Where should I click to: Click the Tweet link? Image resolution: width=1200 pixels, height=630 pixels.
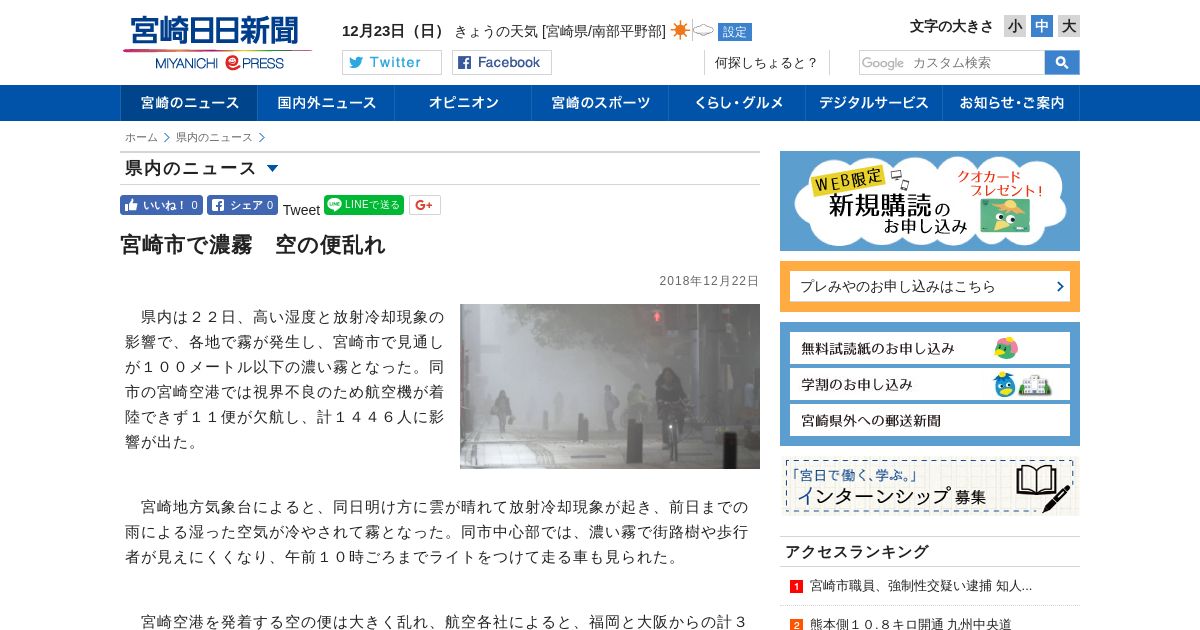301,210
